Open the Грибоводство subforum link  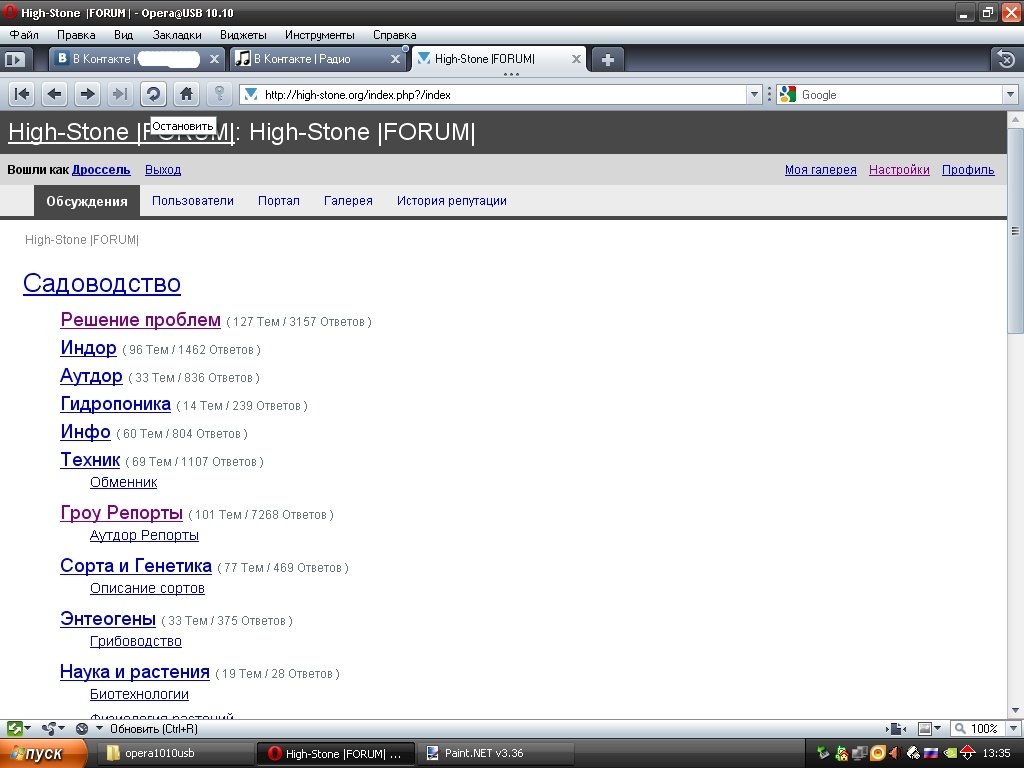(136, 641)
